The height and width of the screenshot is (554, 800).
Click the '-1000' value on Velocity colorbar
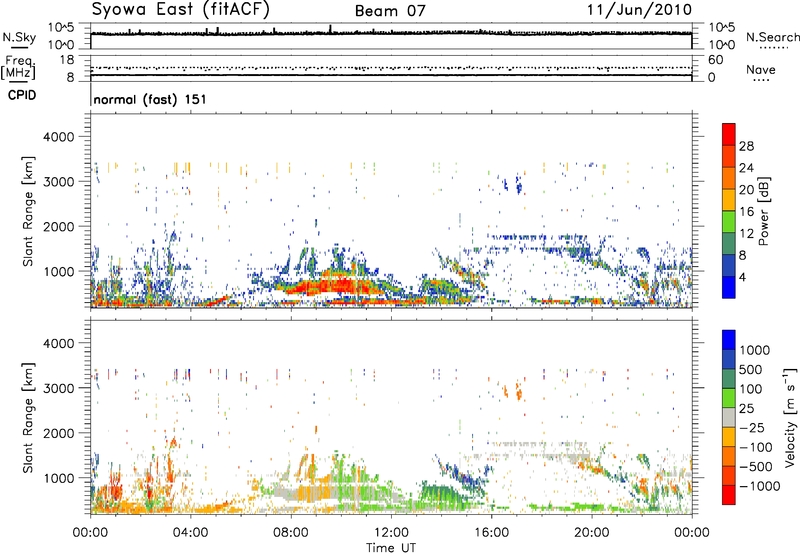click(759, 486)
